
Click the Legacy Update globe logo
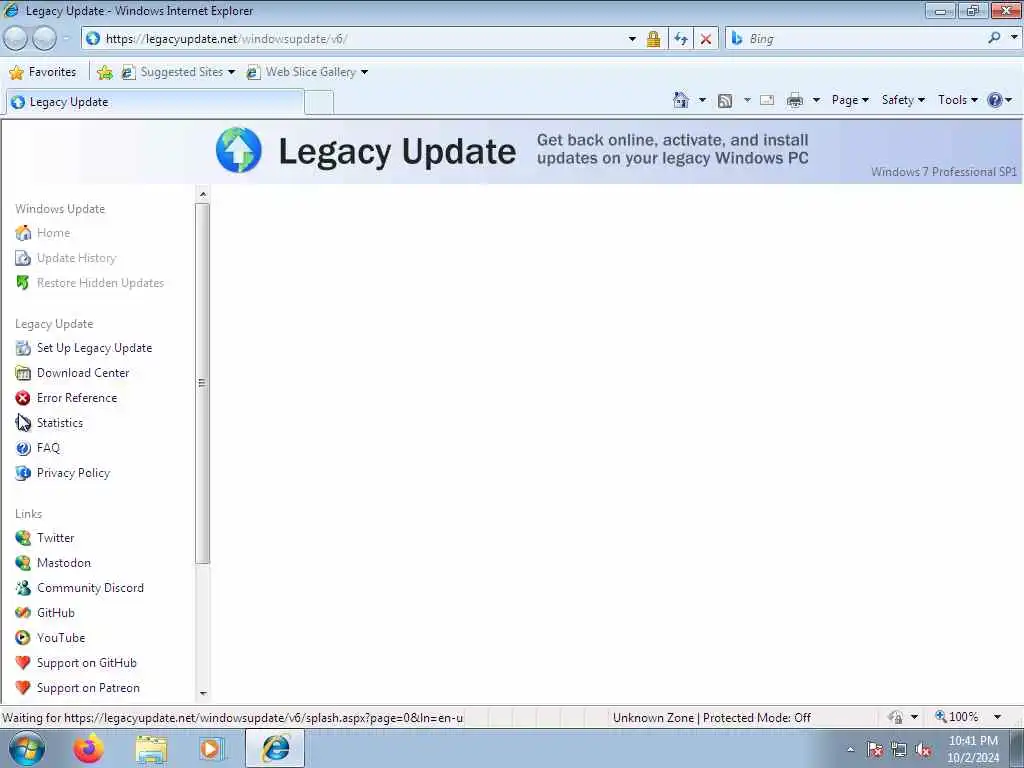click(238, 150)
